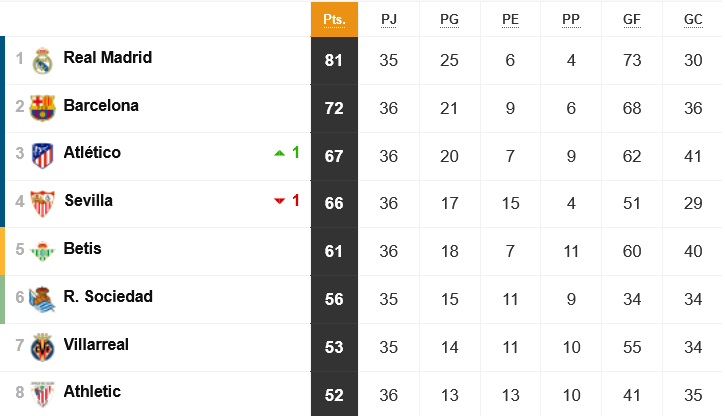Click the Athletic club crest

(42, 394)
